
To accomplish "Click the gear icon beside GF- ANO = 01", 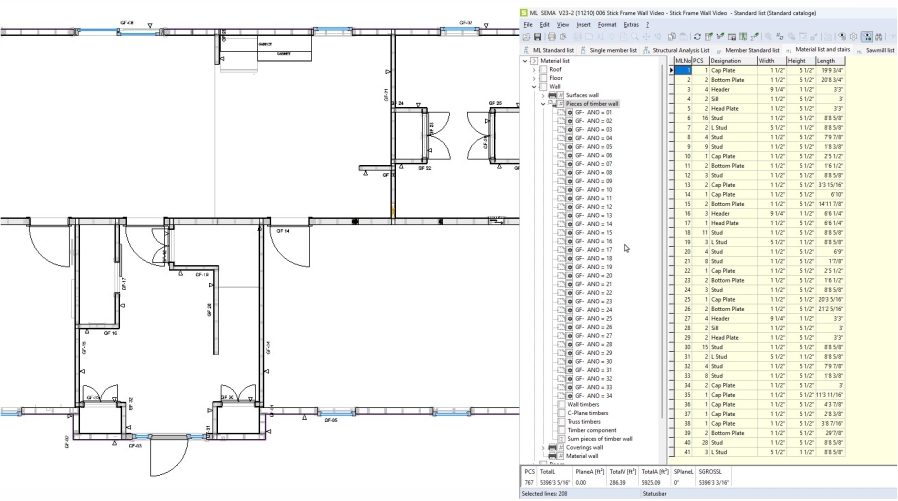I will click(x=569, y=113).
